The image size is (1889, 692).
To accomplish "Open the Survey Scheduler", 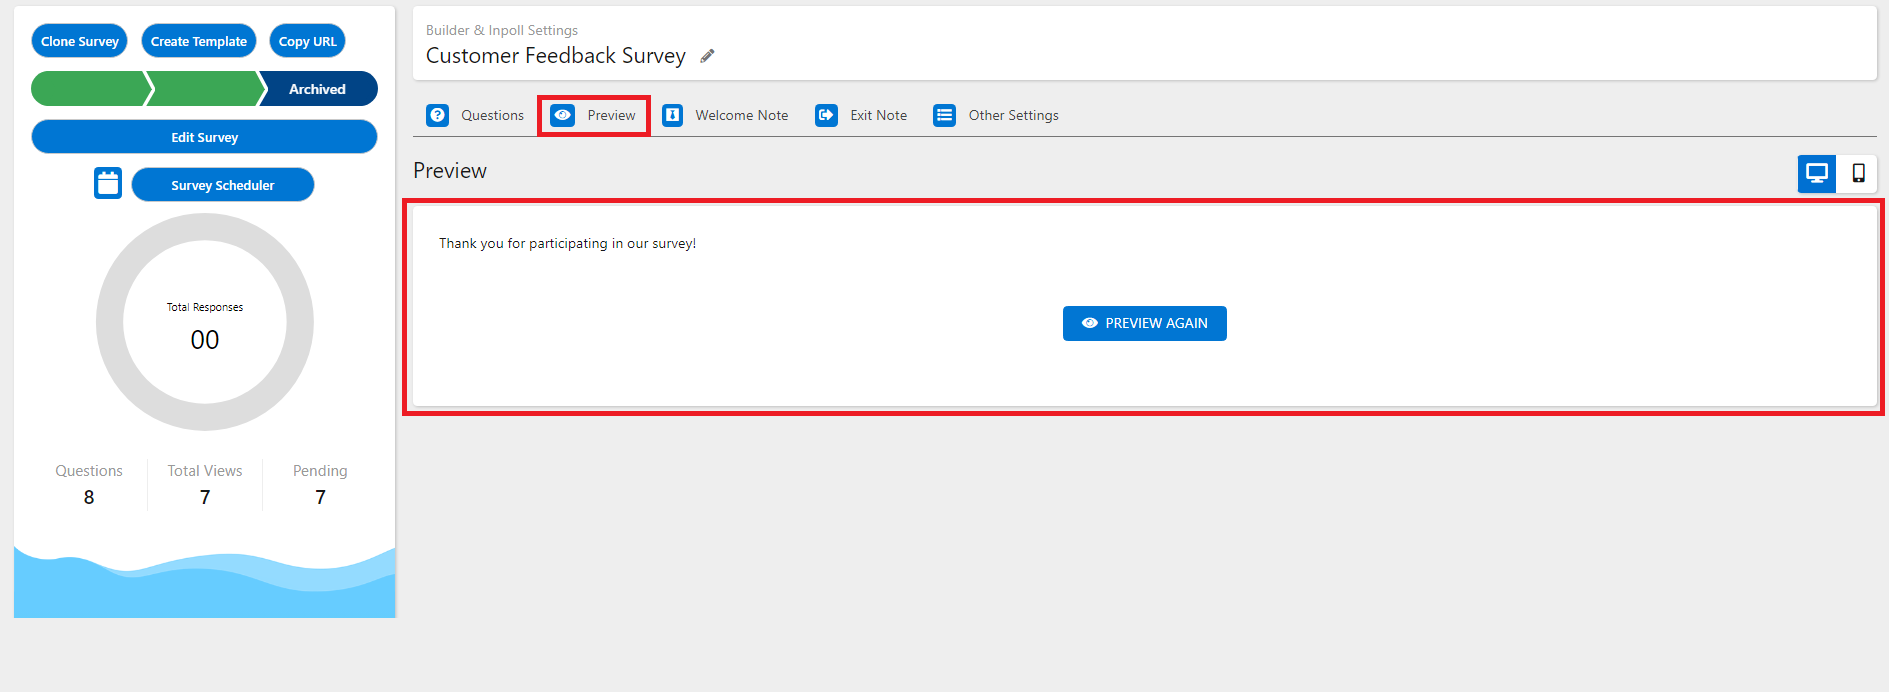I will (x=223, y=185).
